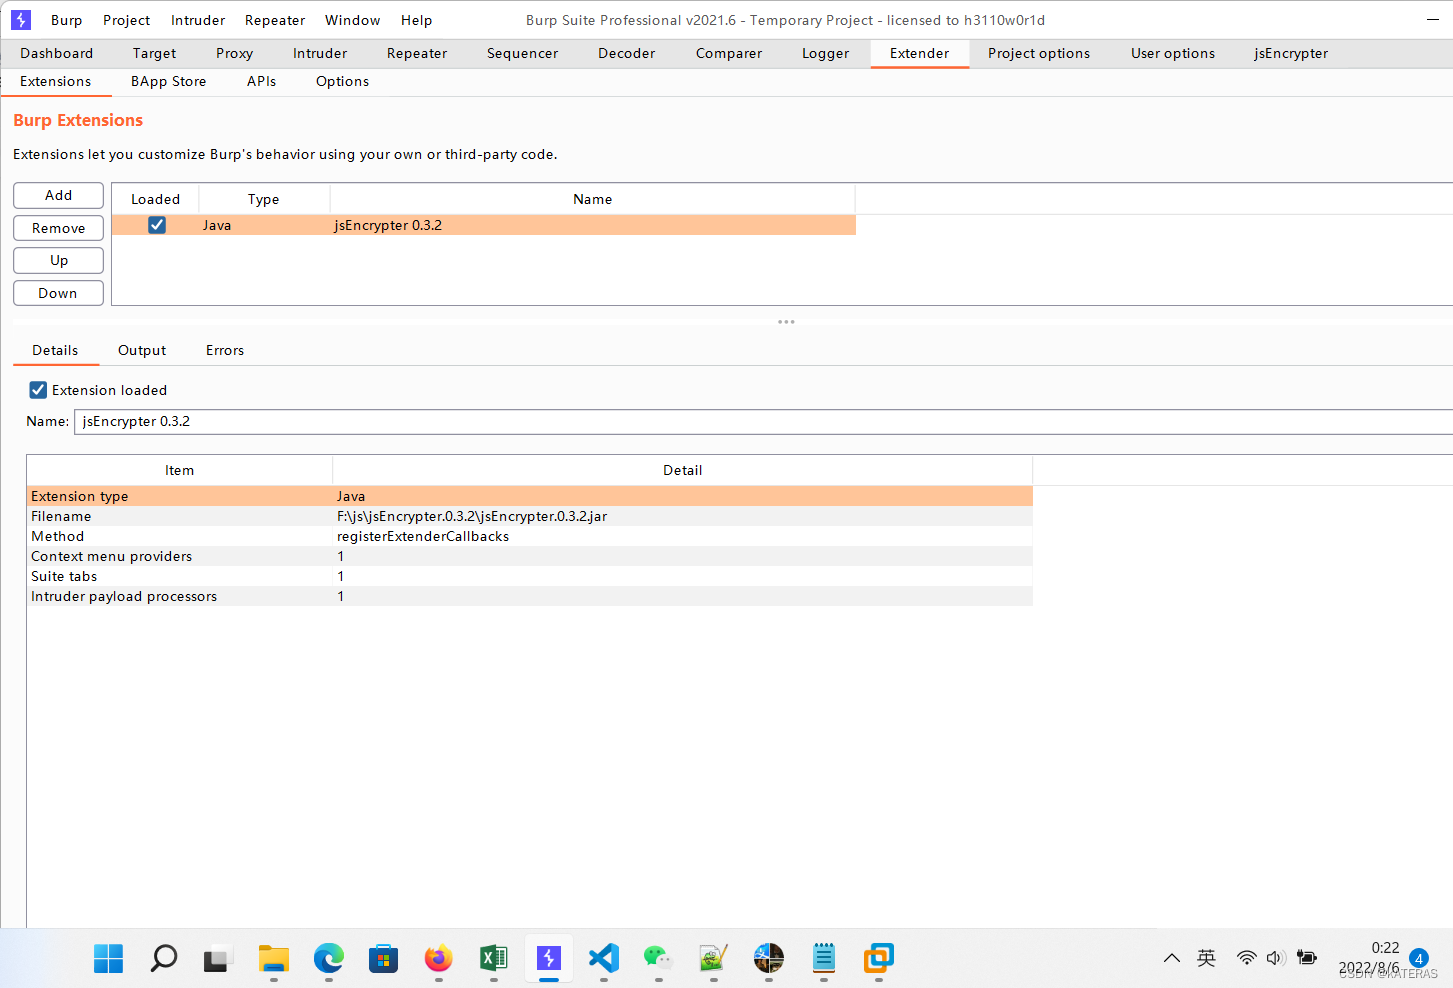Toggle the Extension loaded checkbox
The width and height of the screenshot is (1453, 988).
pyautogui.click(x=38, y=390)
